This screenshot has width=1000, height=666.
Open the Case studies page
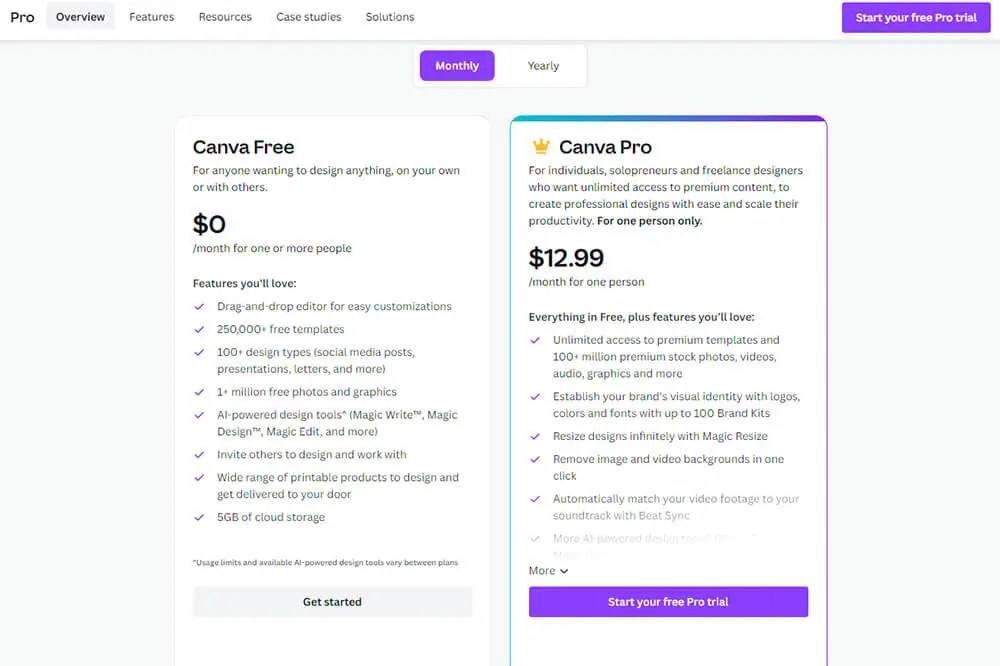308,16
